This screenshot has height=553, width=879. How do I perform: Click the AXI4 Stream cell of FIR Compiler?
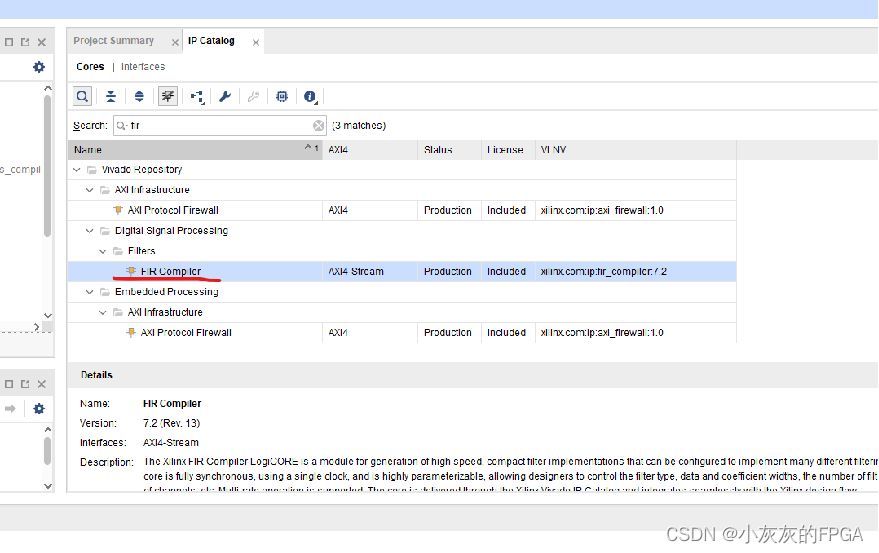click(370, 271)
